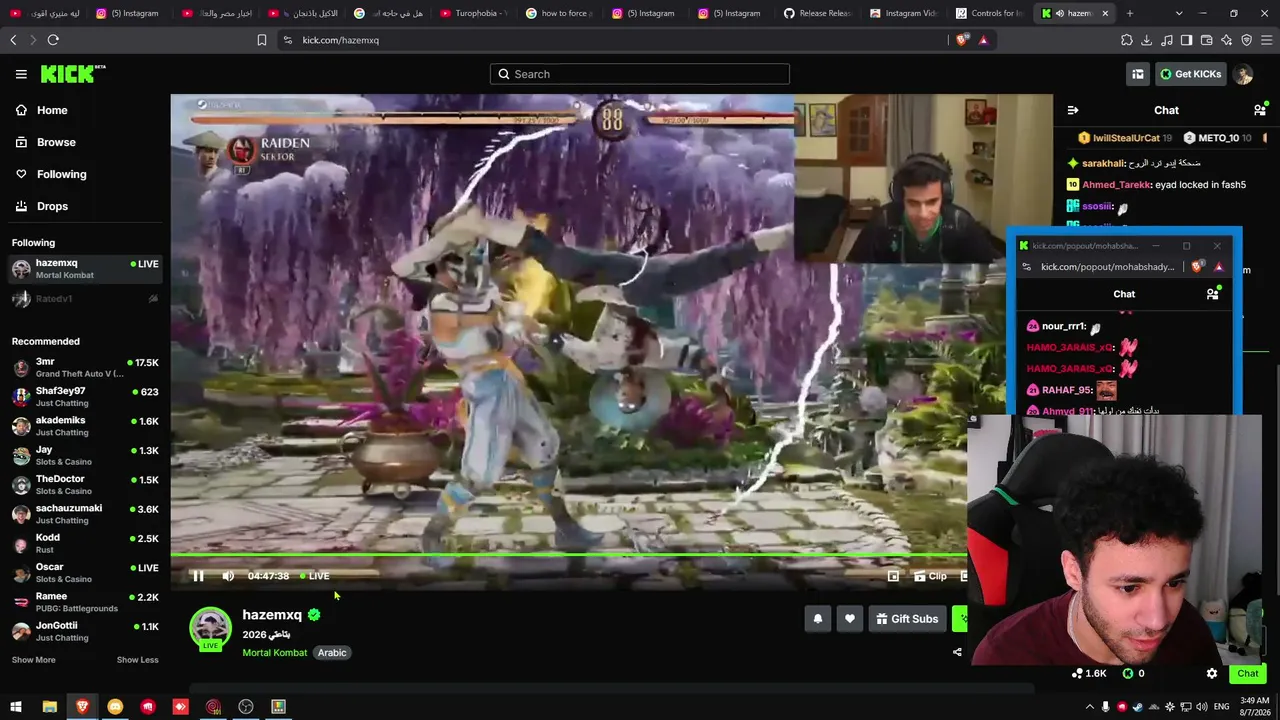
Task: Click the Get KICKs button
Action: pos(1190,74)
